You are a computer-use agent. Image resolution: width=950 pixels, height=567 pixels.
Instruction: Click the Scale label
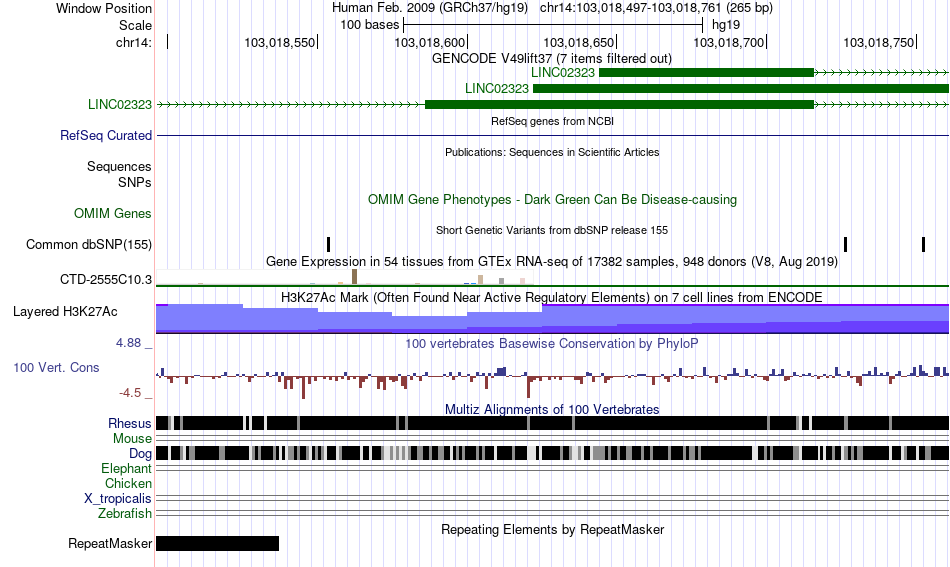click(x=135, y=25)
